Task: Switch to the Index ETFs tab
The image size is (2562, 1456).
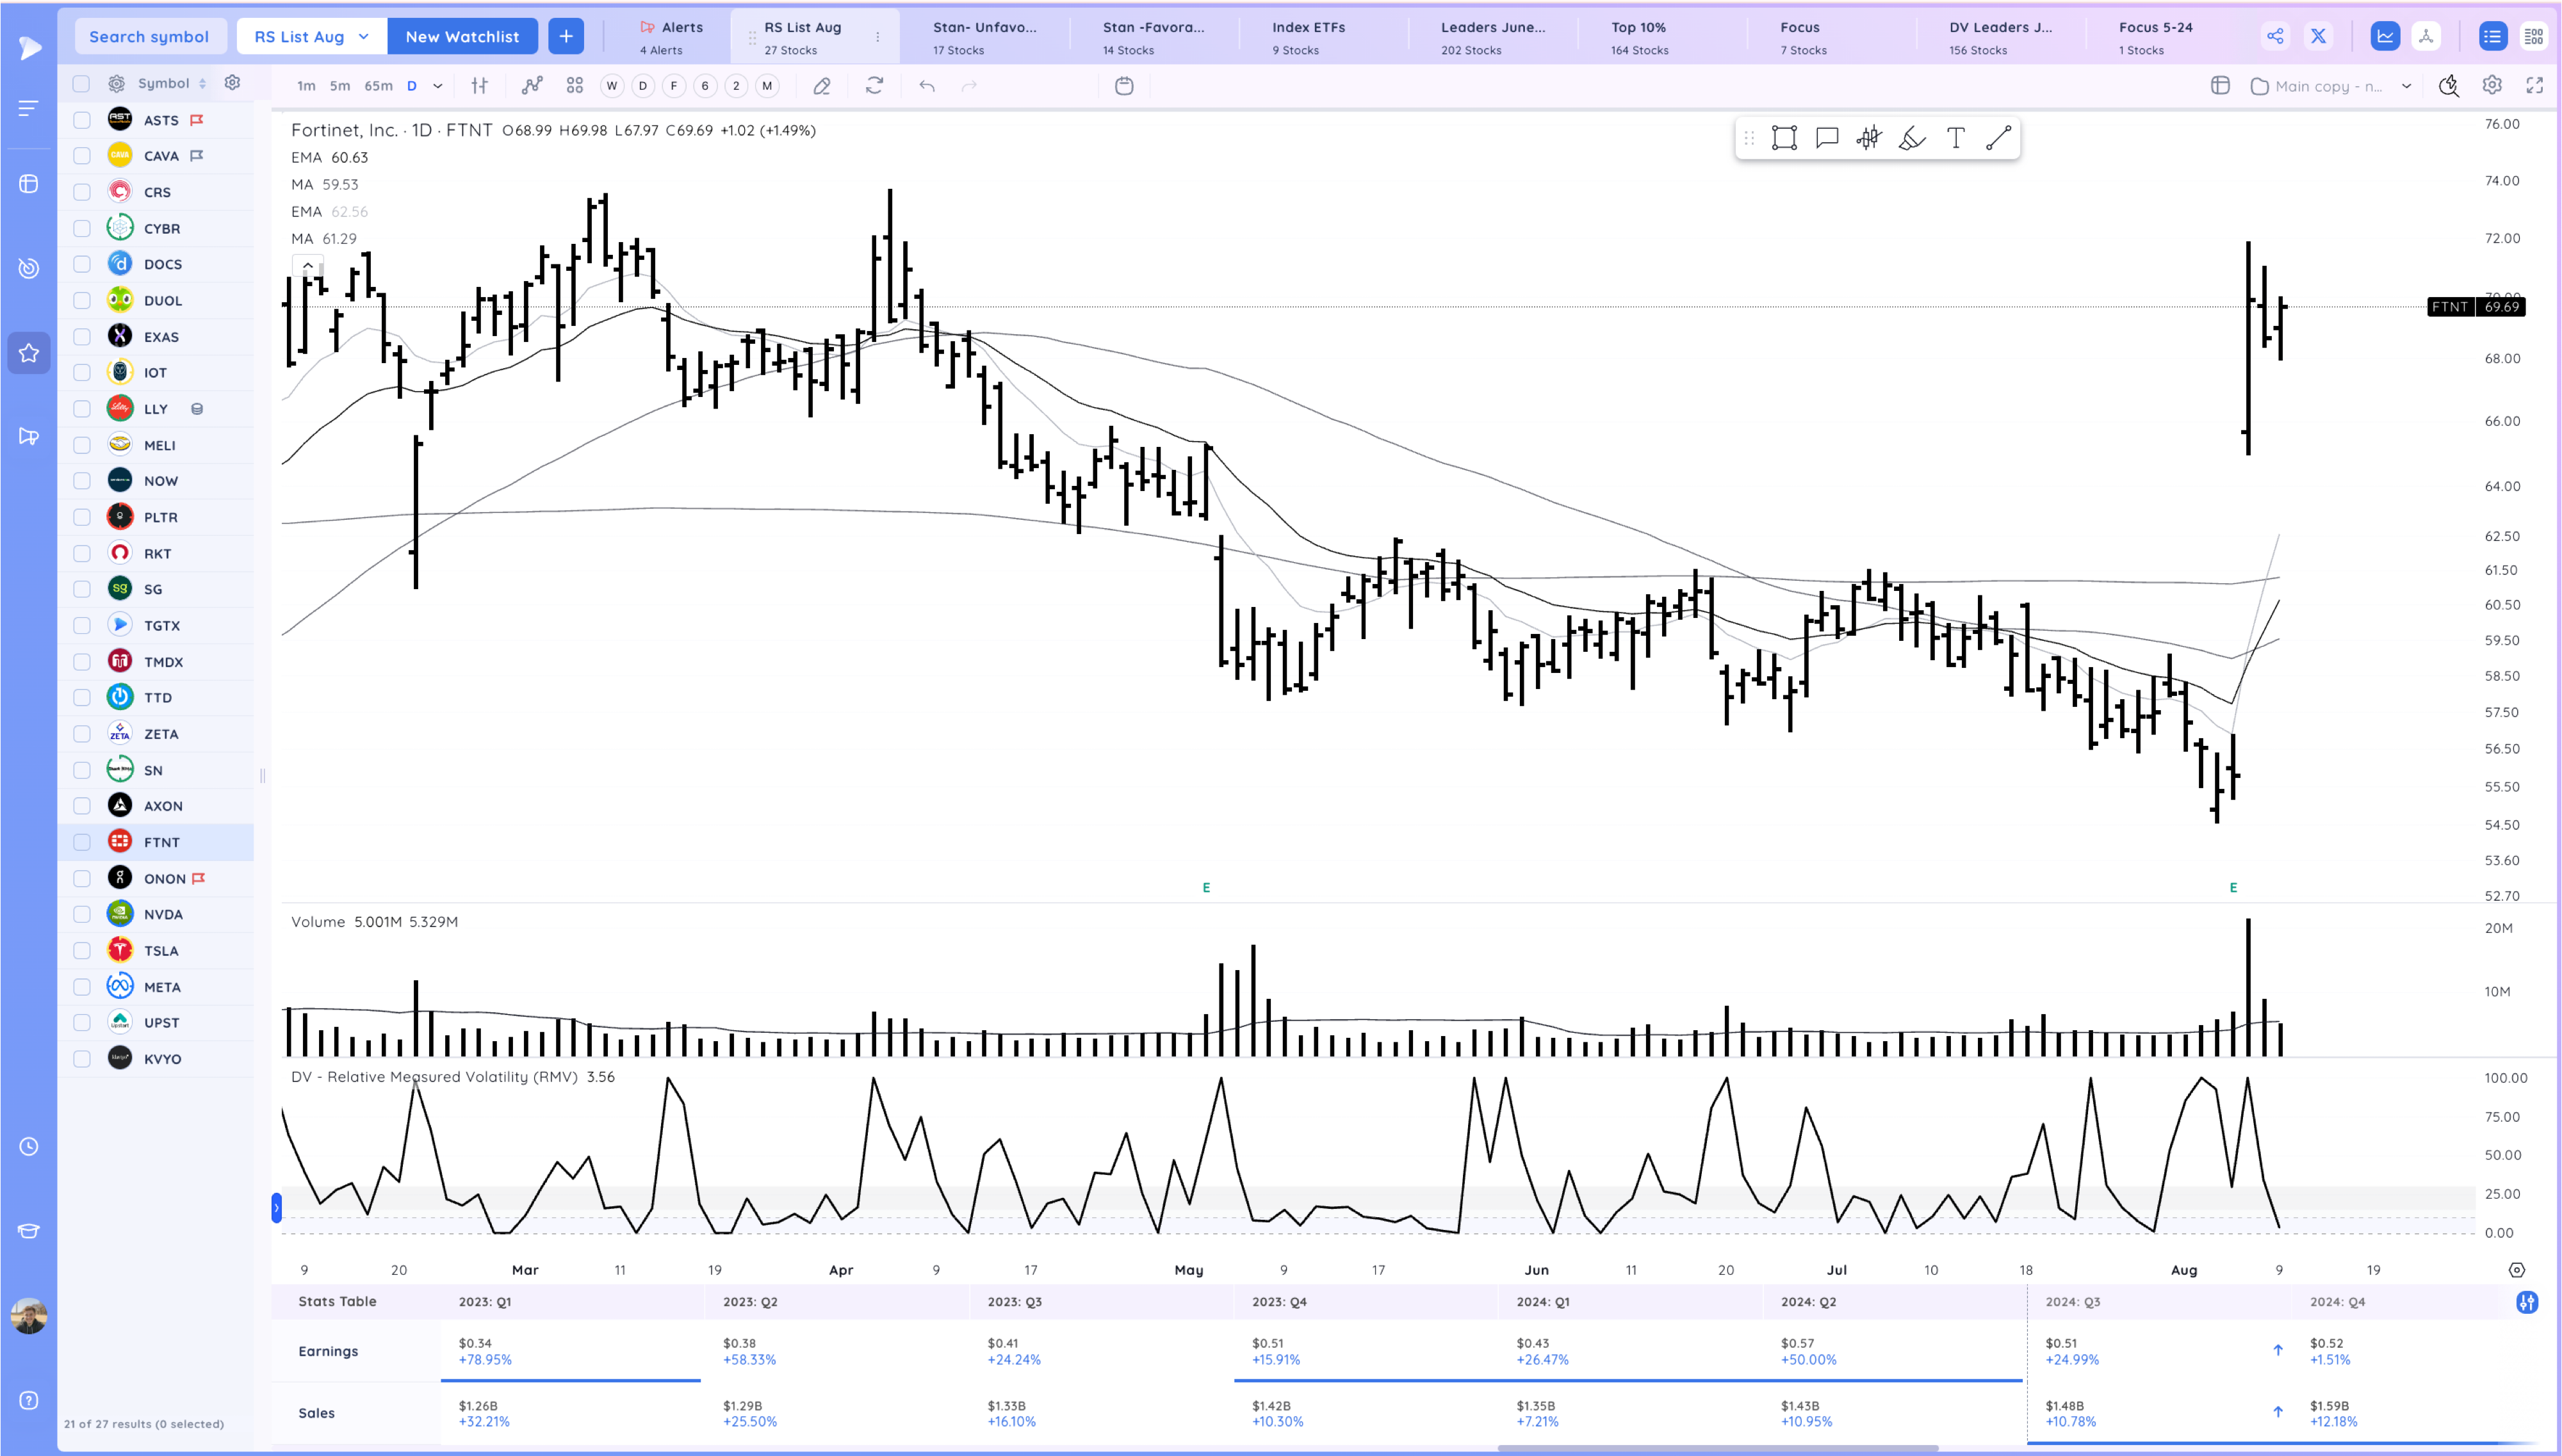Action: [x=1308, y=36]
